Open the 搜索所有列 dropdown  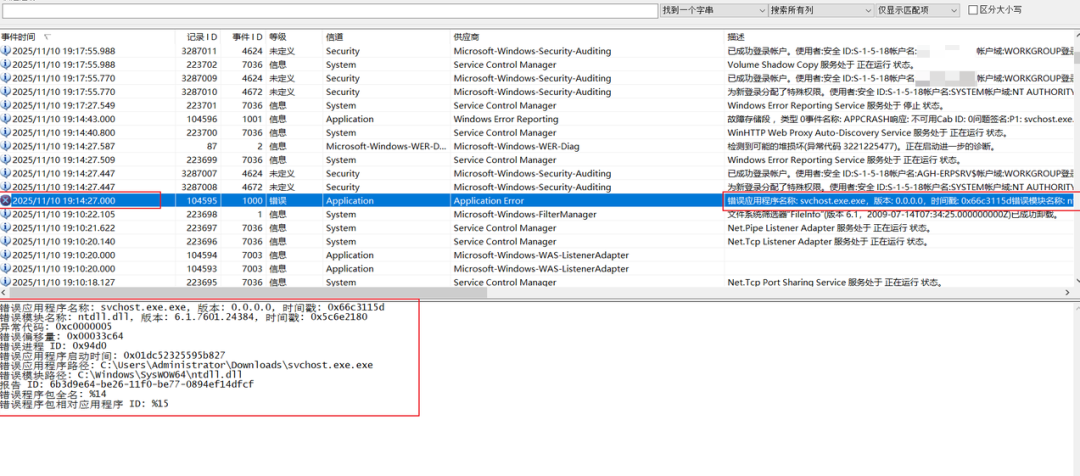coord(822,10)
